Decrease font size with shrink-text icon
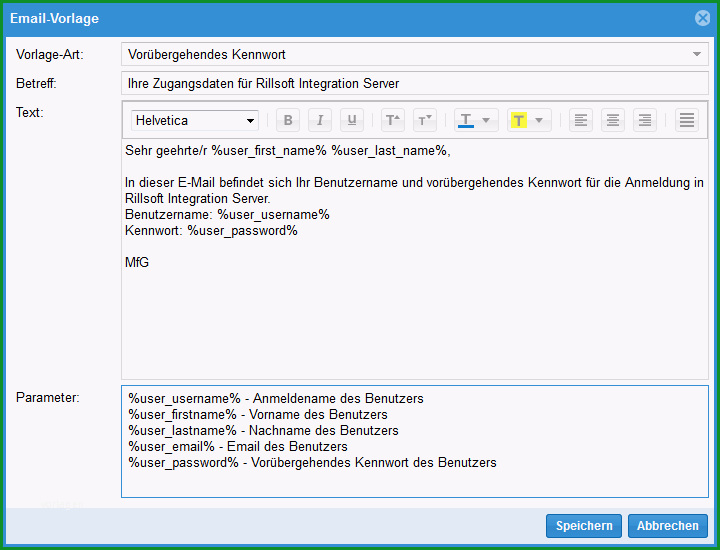Screen dimensions: 720x550 (x=425, y=120)
